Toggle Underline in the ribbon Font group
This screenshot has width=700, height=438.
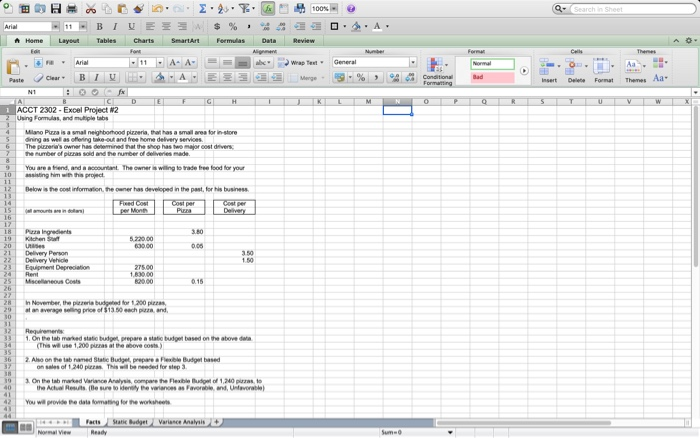112,77
